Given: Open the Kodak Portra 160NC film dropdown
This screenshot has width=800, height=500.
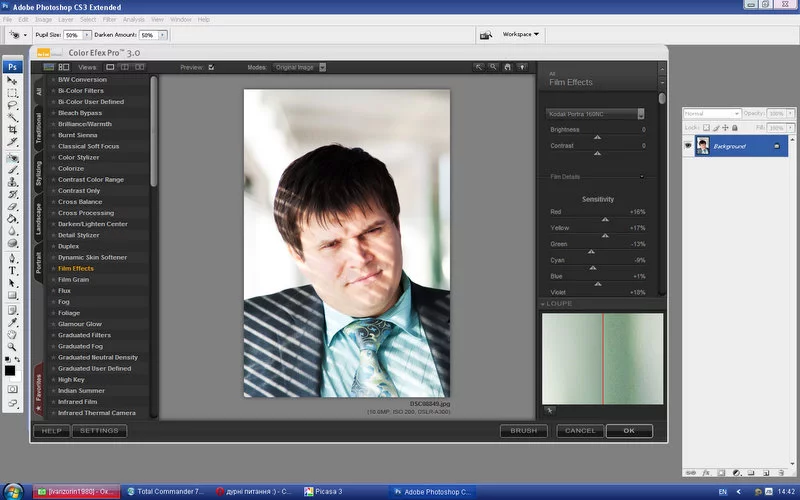Looking at the screenshot, I should coord(640,114).
